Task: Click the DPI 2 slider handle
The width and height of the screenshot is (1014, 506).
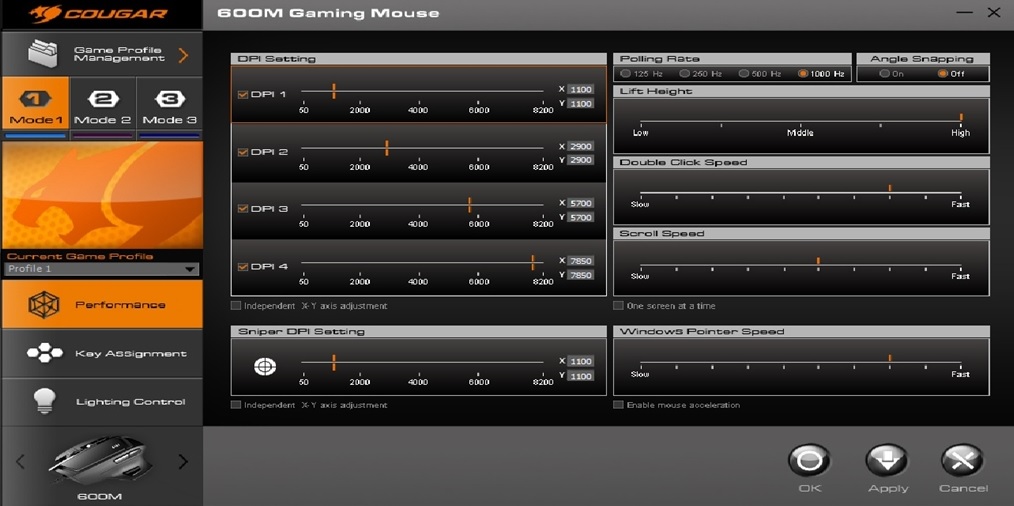Action: point(387,148)
